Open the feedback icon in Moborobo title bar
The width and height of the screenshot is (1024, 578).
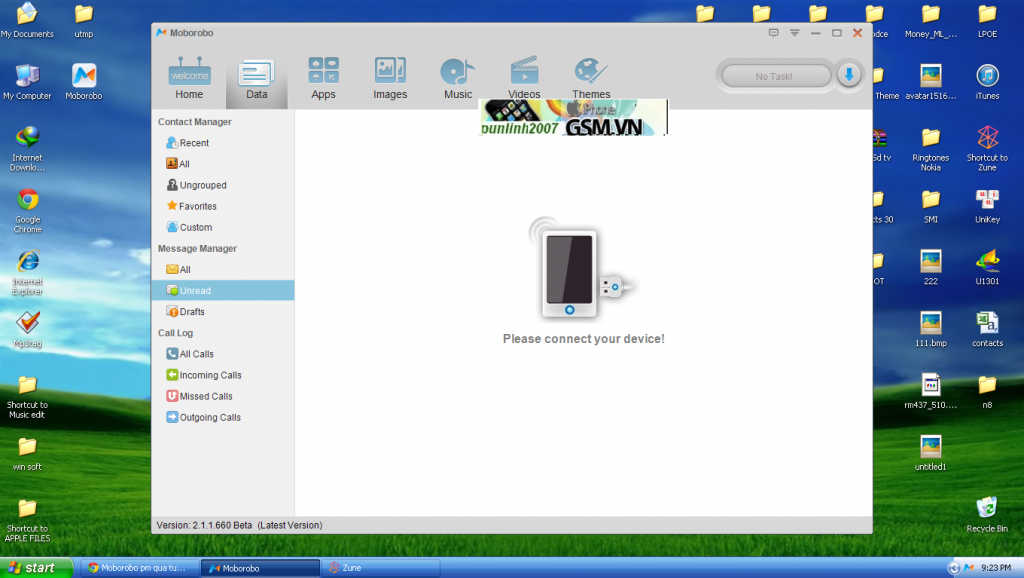pos(773,33)
